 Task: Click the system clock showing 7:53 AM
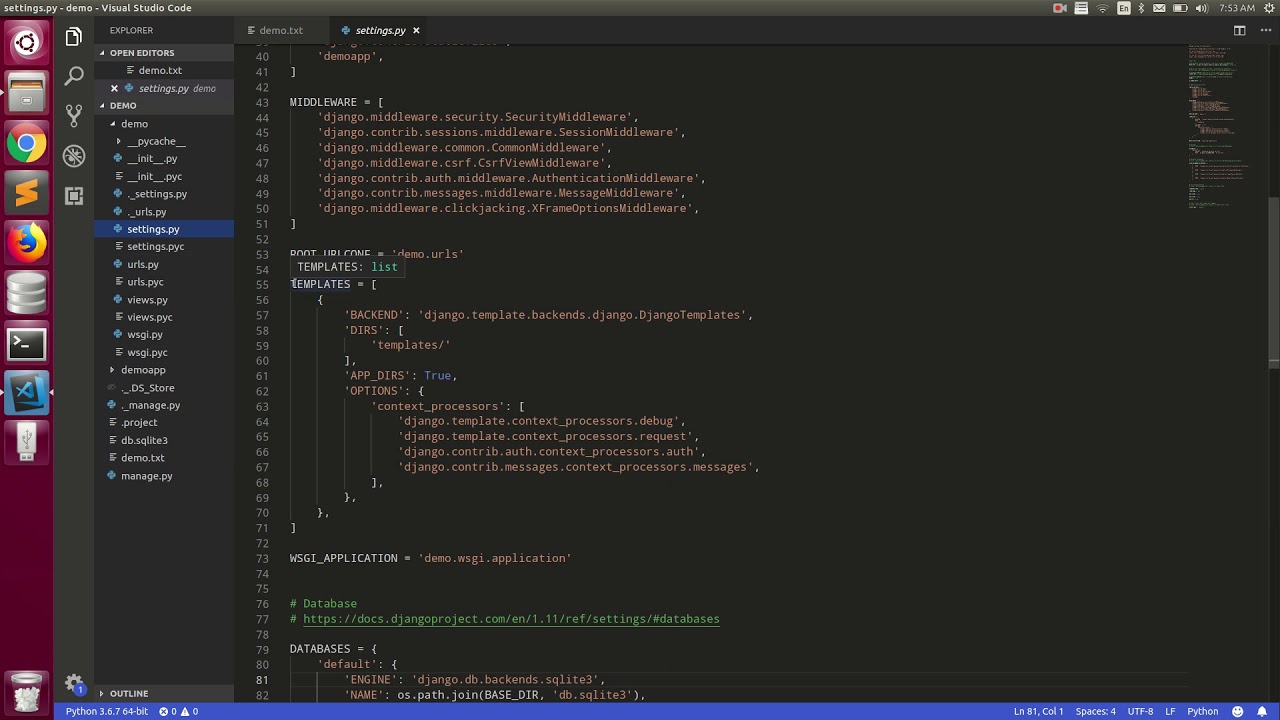tap(1237, 8)
